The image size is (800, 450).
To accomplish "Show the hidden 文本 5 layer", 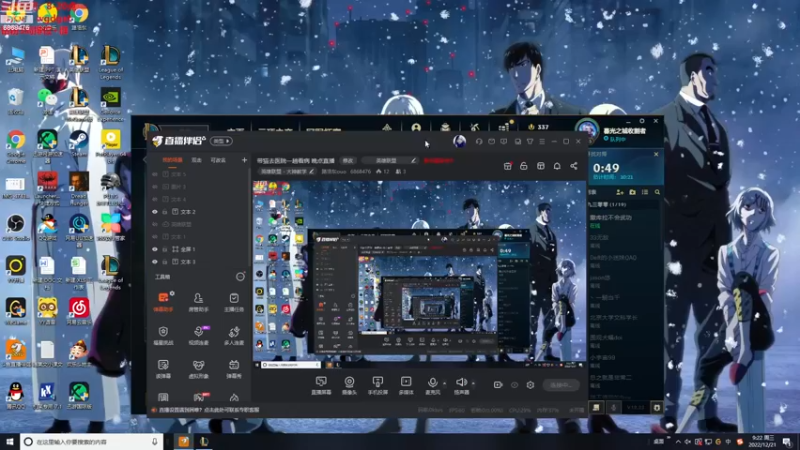I will click(x=155, y=174).
